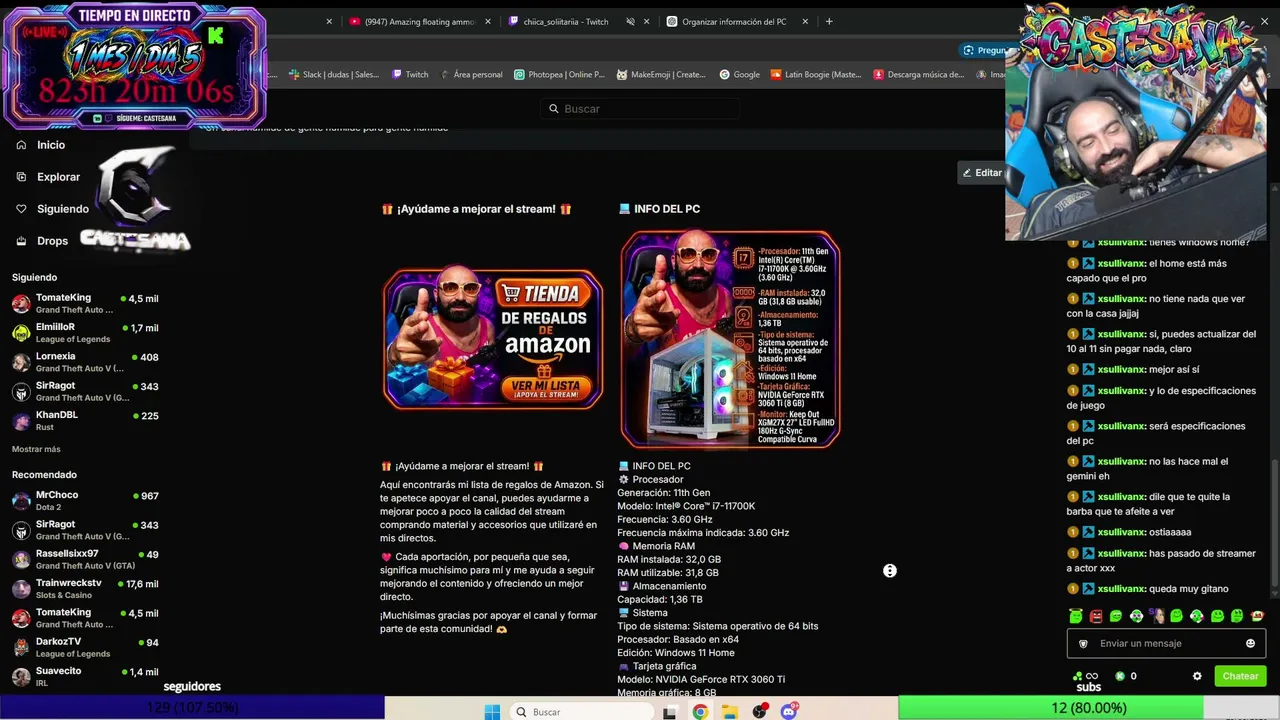Click the xsullivanx username on last chat message

(1121, 589)
